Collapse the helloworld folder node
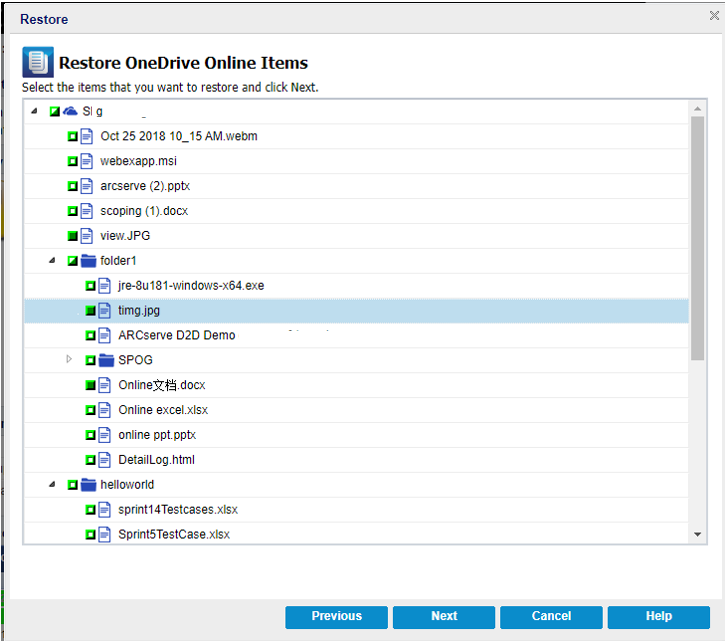725x641 pixels. pyautogui.click(x=52, y=485)
